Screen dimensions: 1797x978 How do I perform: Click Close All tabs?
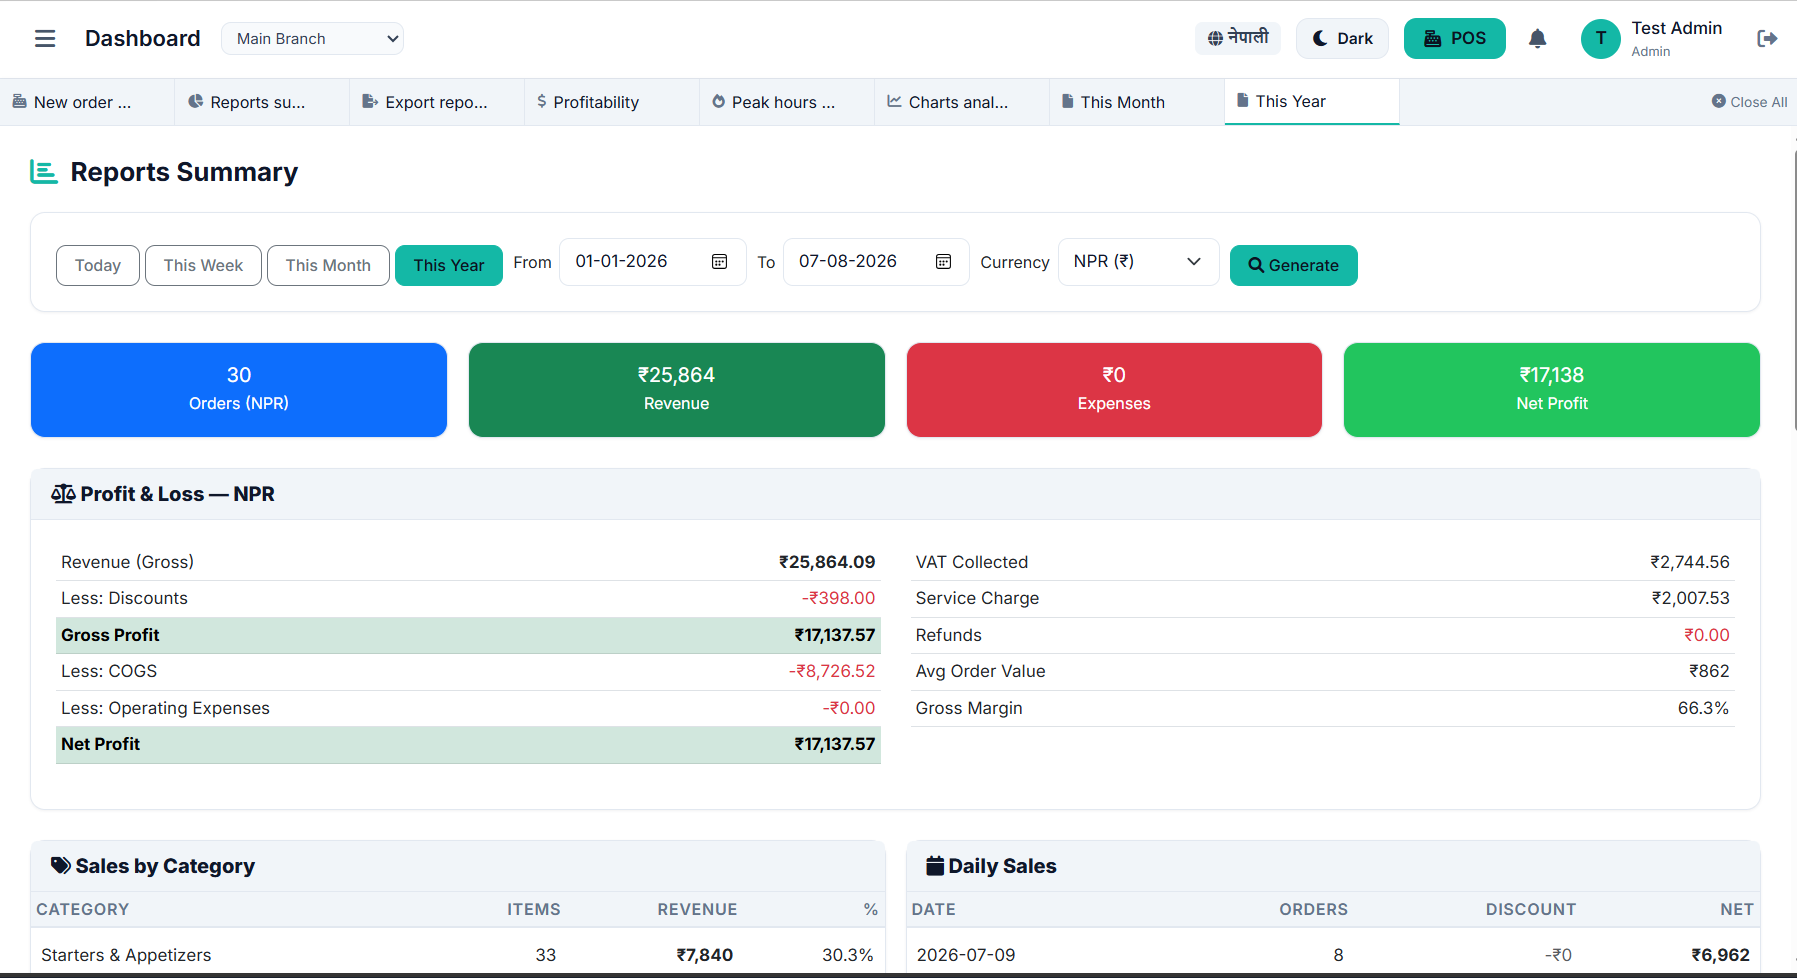tap(1749, 102)
